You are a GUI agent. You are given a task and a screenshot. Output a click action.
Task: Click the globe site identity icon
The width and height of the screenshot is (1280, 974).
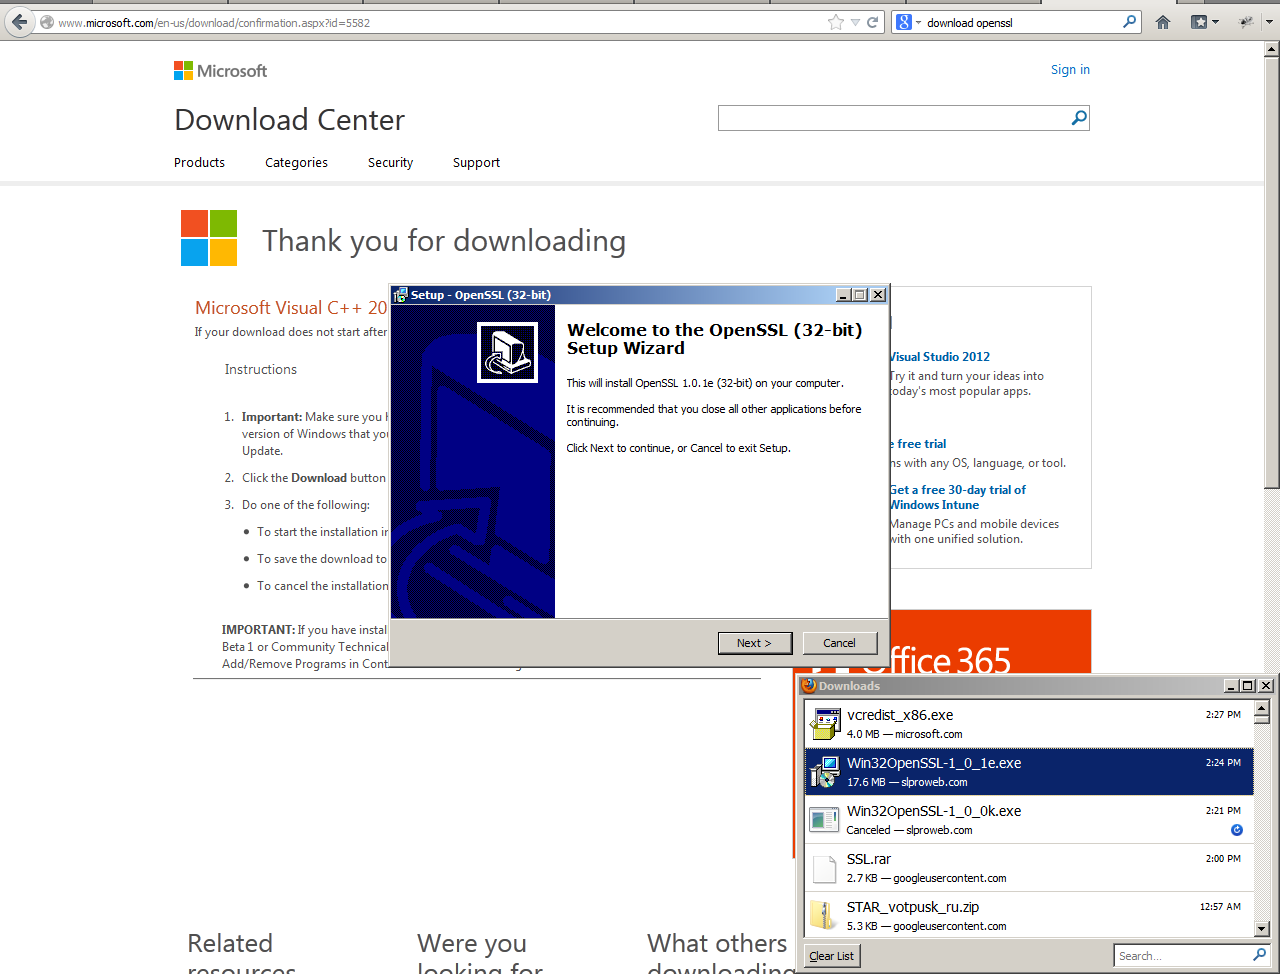click(47, 22)
